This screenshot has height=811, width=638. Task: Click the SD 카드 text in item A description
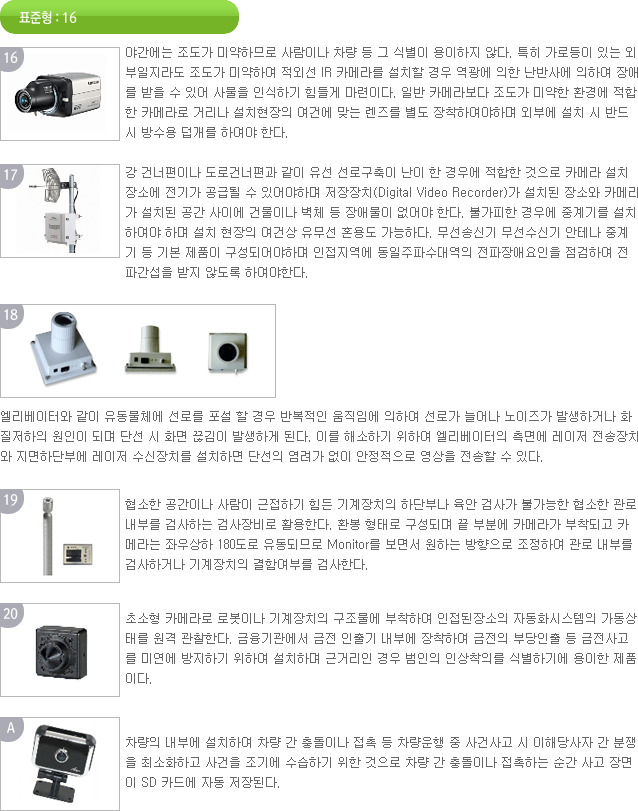(169, 783)
